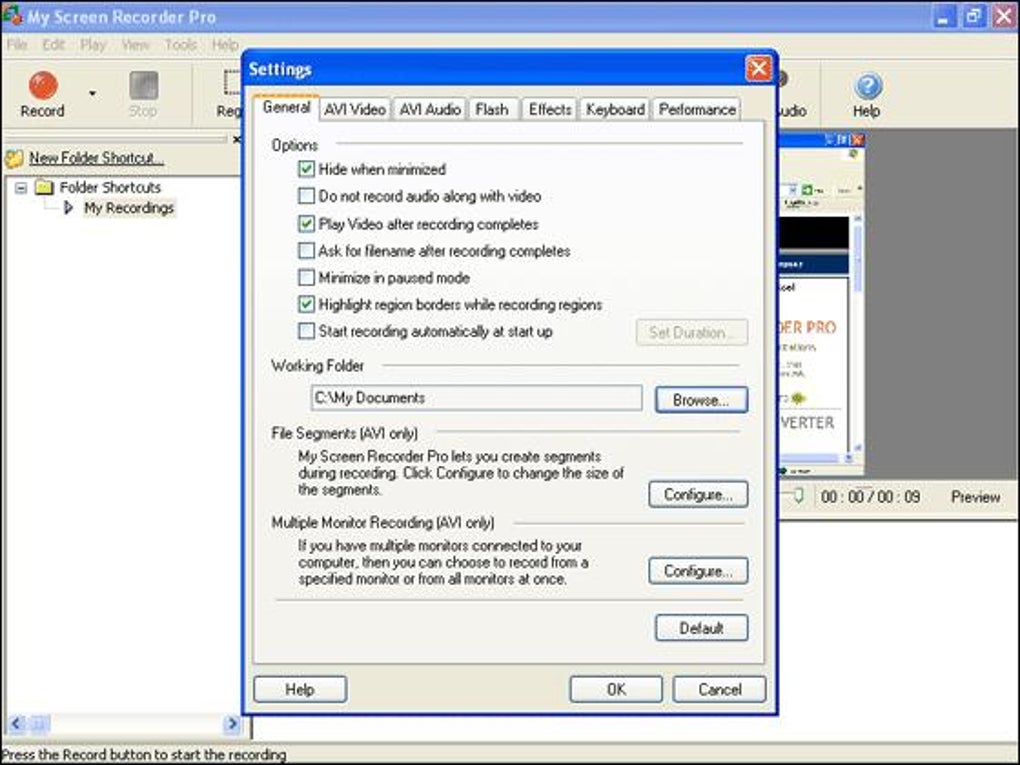Open the Keyboard tab
Image resolution: width=1020 pixels, height=765 pixels.
615,109
